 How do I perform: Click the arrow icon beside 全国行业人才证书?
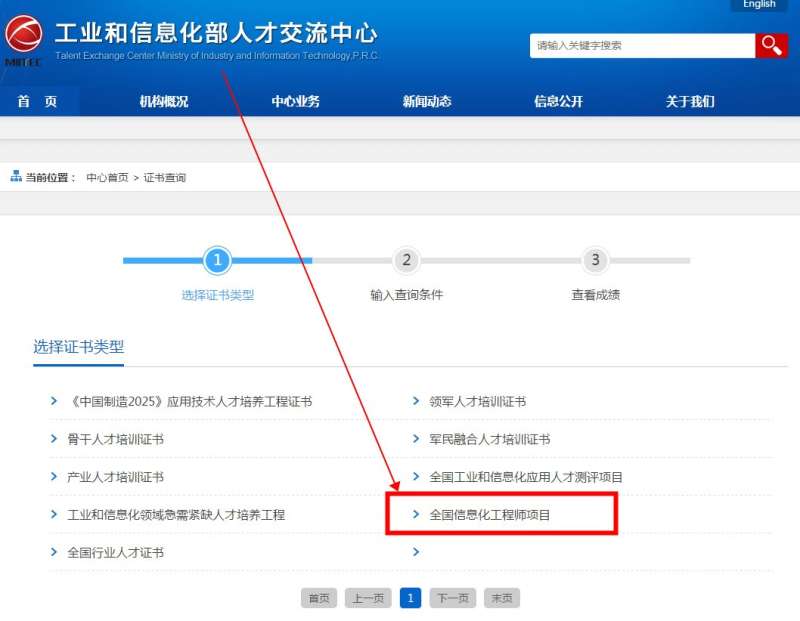(54, 551)
